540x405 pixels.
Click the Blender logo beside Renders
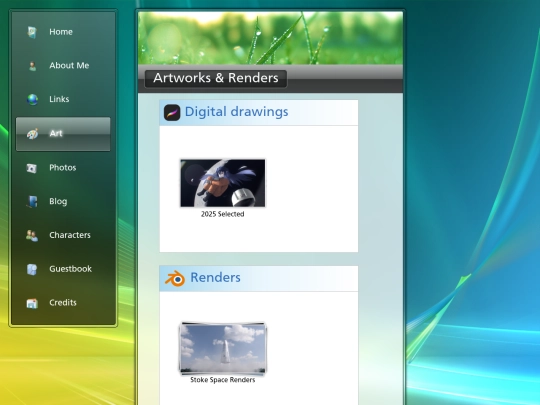175,278
